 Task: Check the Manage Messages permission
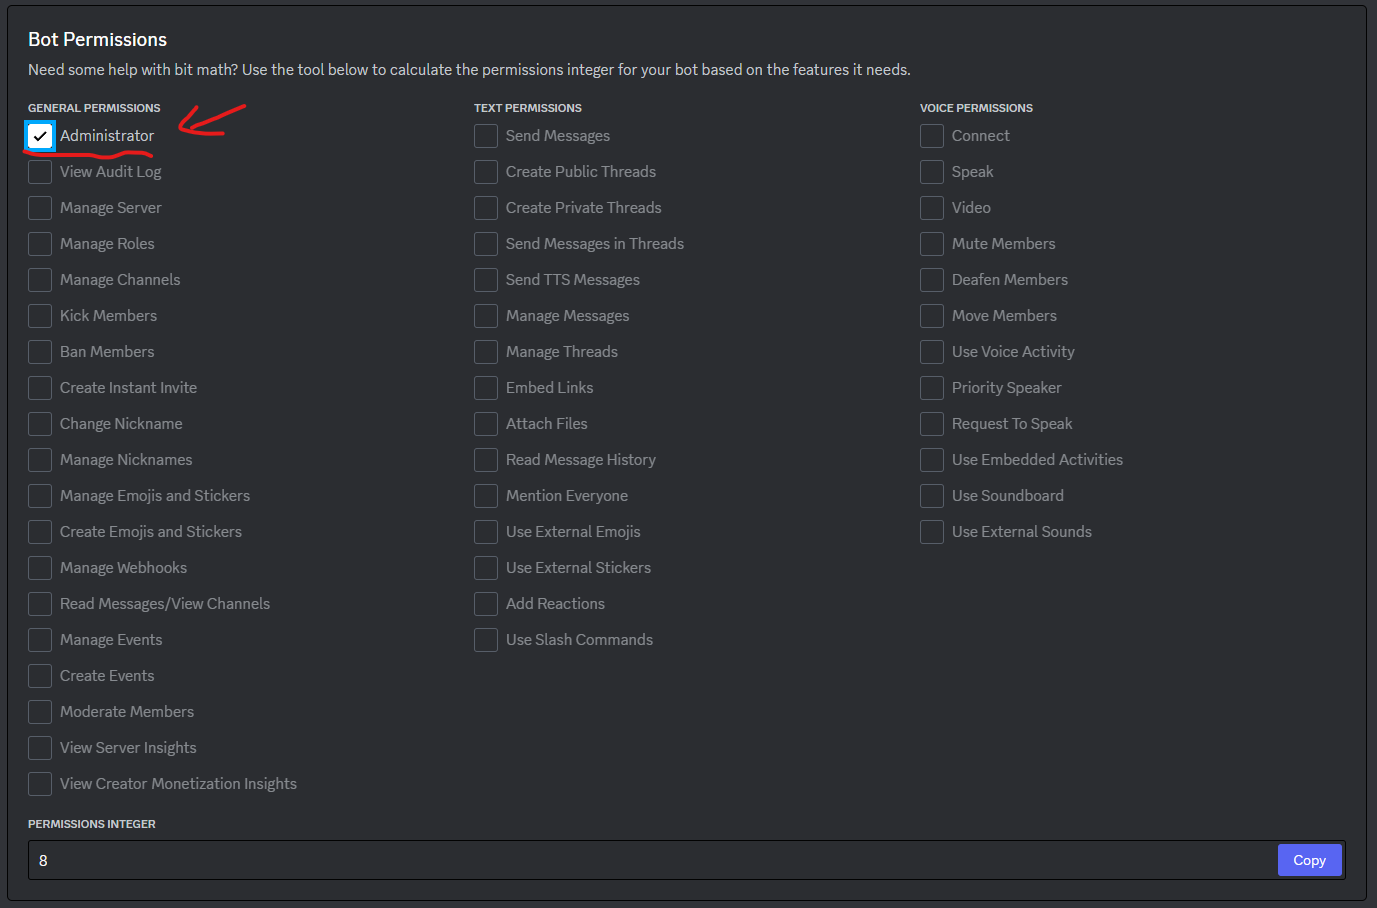click(486, 315)
